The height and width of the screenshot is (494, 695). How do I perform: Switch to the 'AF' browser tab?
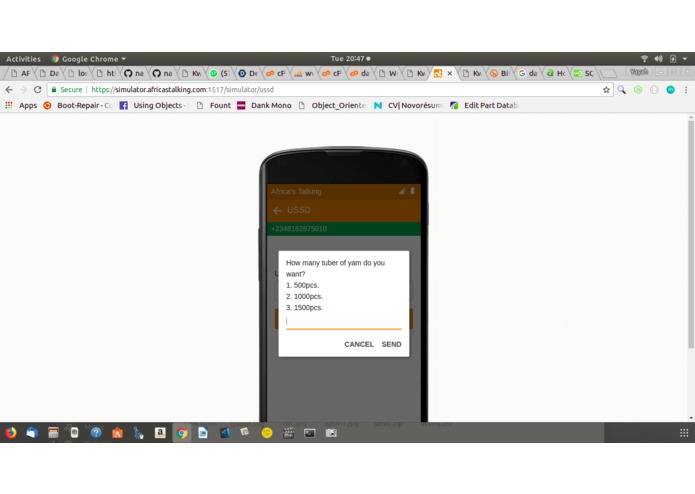(20, 74)
